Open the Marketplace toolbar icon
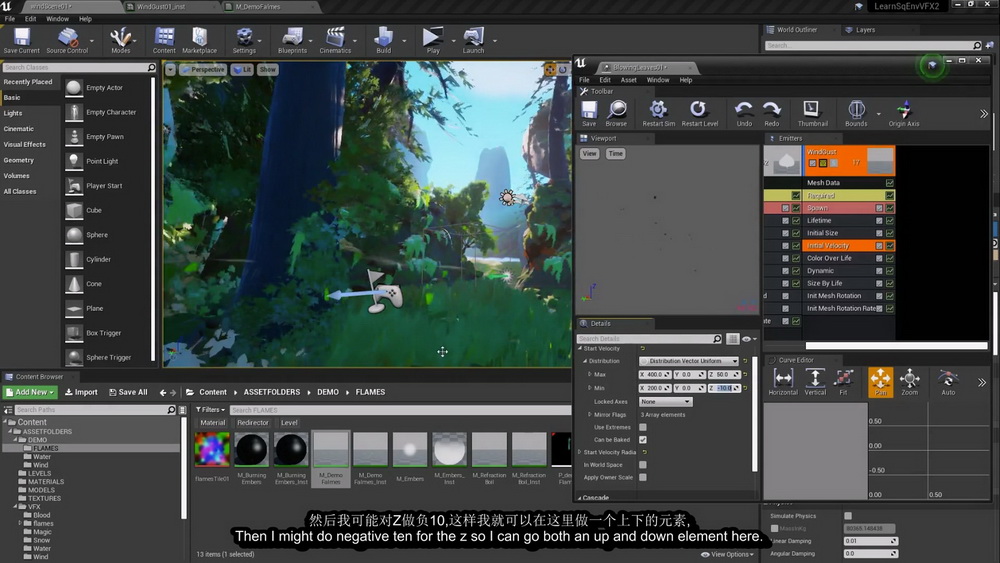 tap(200, 41)
